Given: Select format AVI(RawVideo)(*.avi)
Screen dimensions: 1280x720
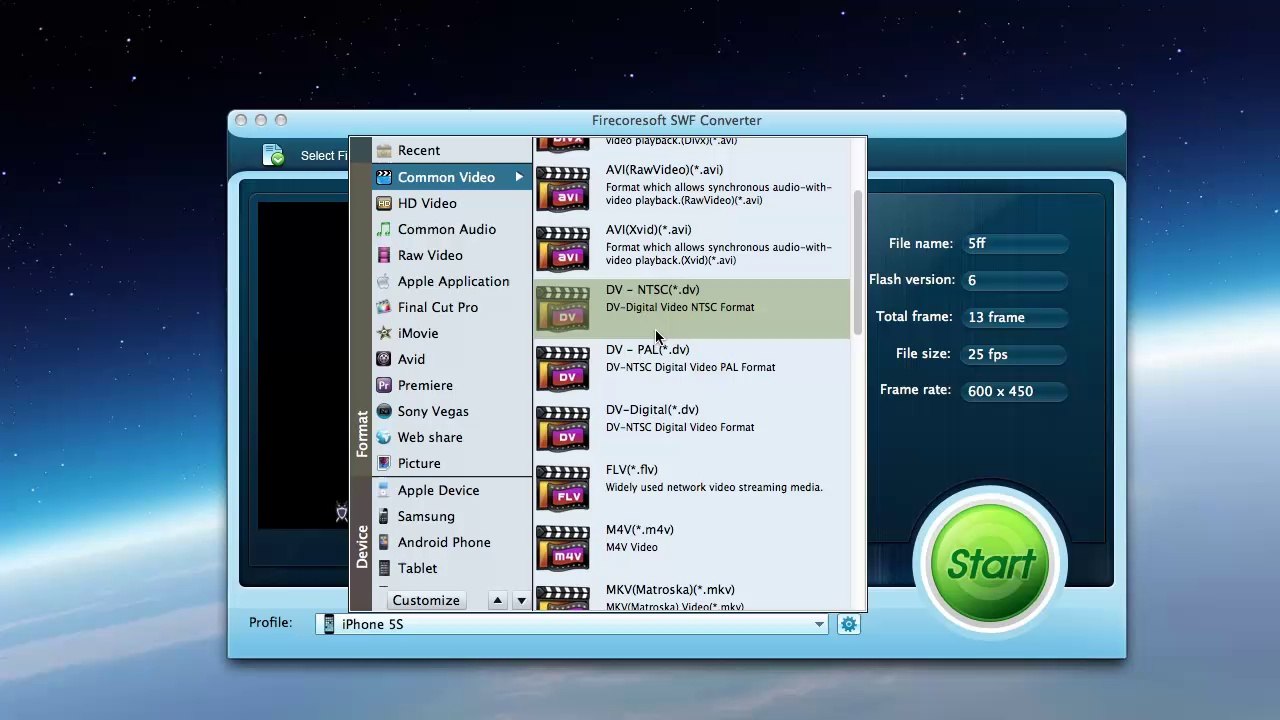Looking at the screenshot, I should pyautogui.click(x=692, y=189).
